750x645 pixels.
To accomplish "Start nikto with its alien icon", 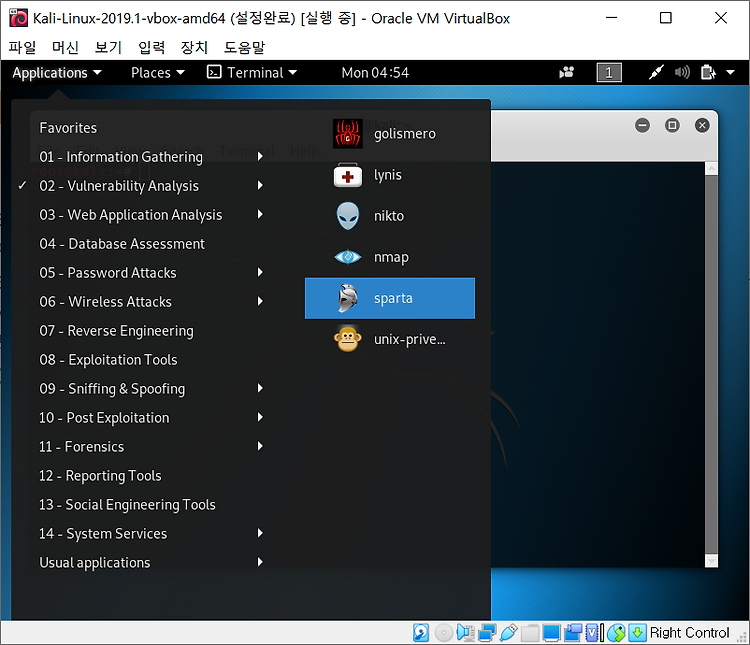I will click(347, 216).
